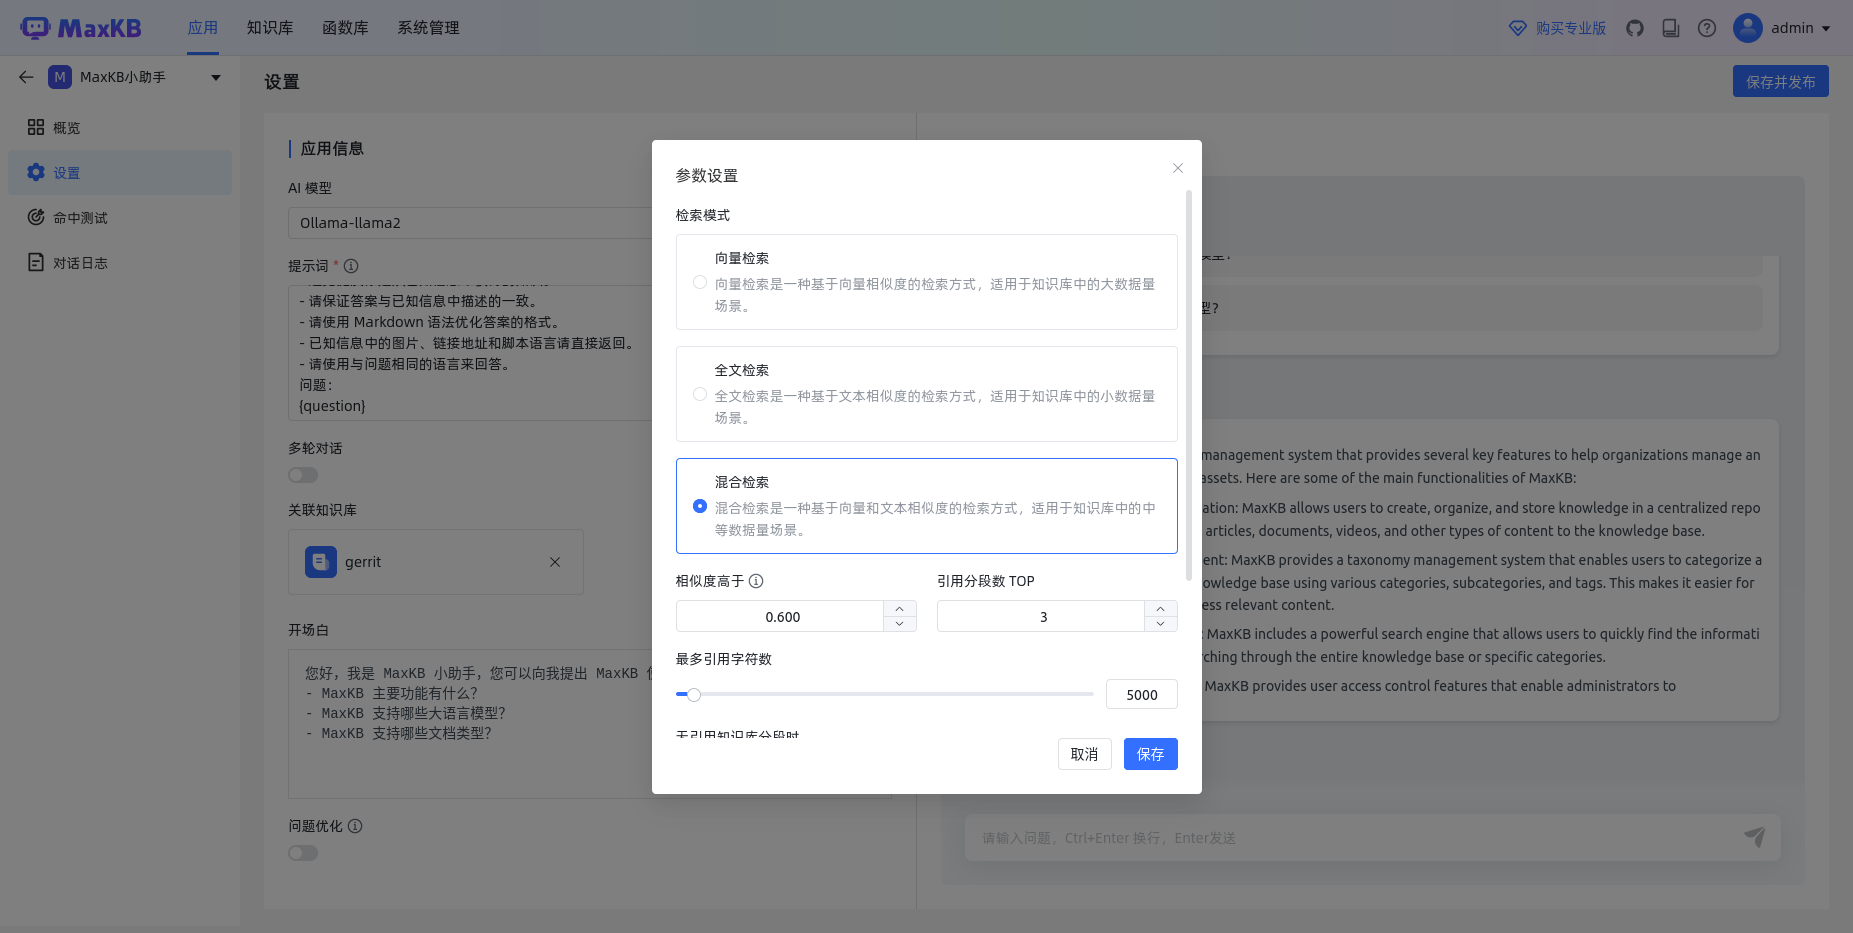The height and width of the screenshot is (933, 1853).
Task: Click the 命中测试 target icon
Action: click(x=36, y=217)
